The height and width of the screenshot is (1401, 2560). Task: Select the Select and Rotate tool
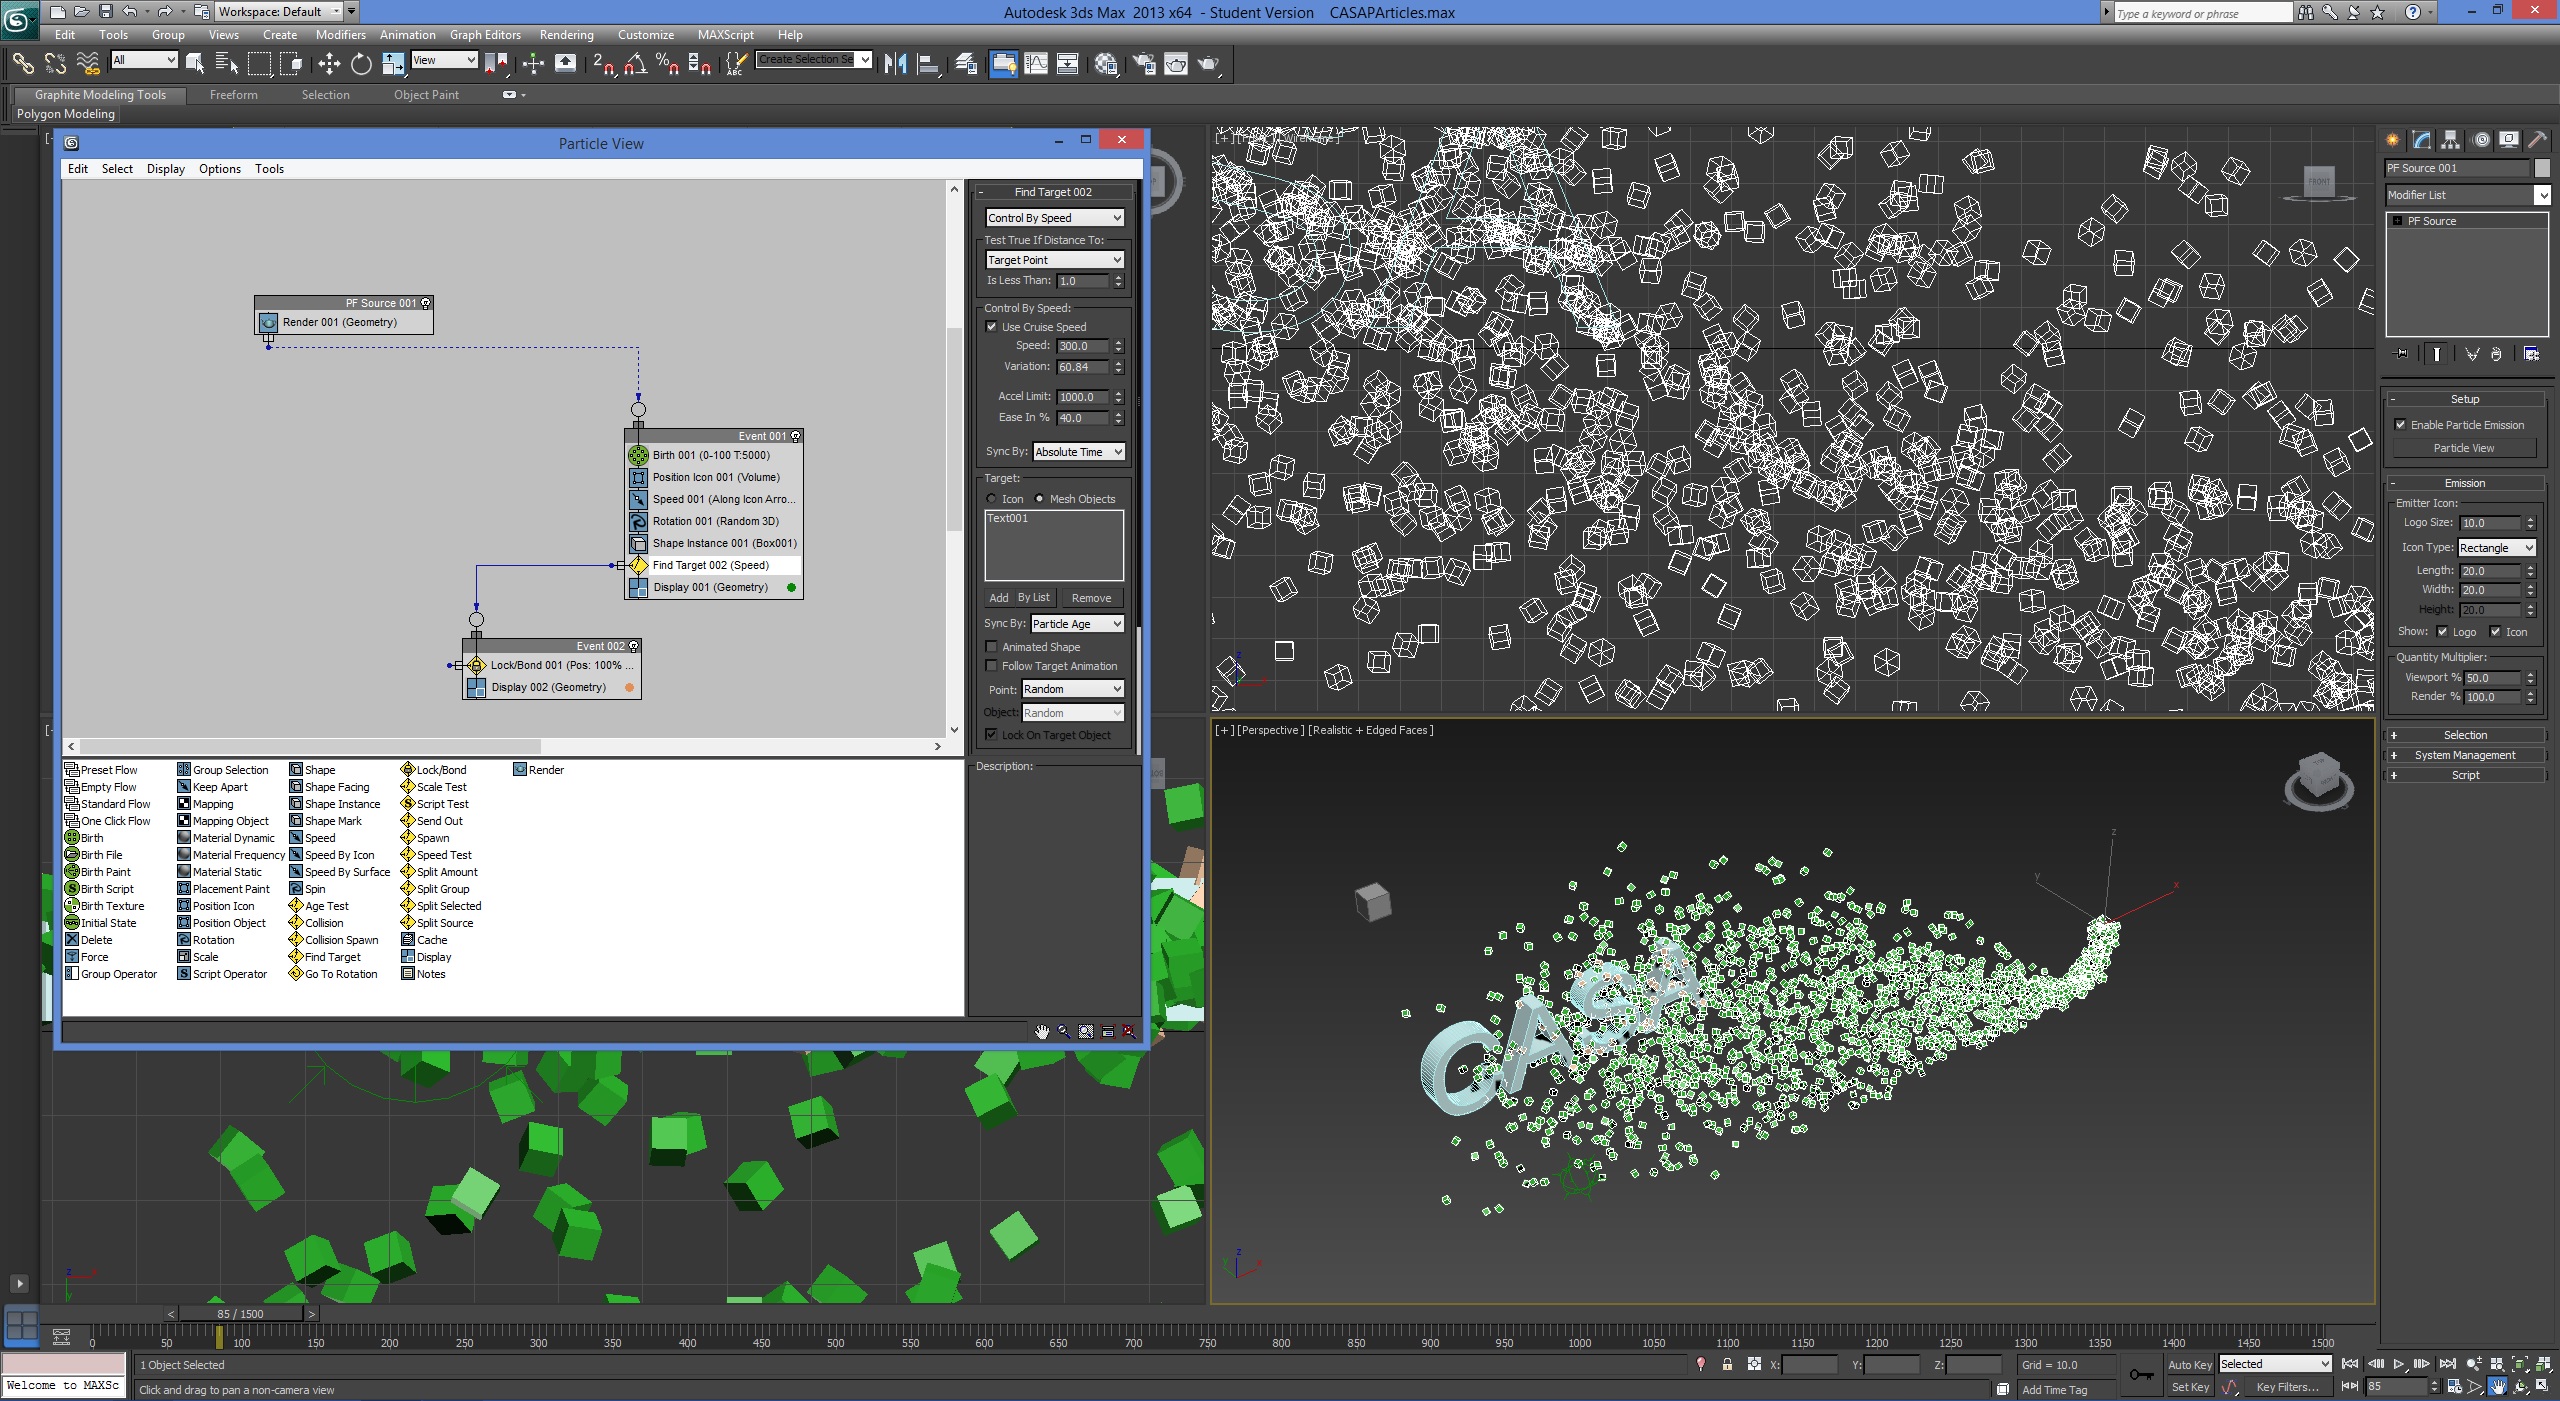click(x=361, y=64)
